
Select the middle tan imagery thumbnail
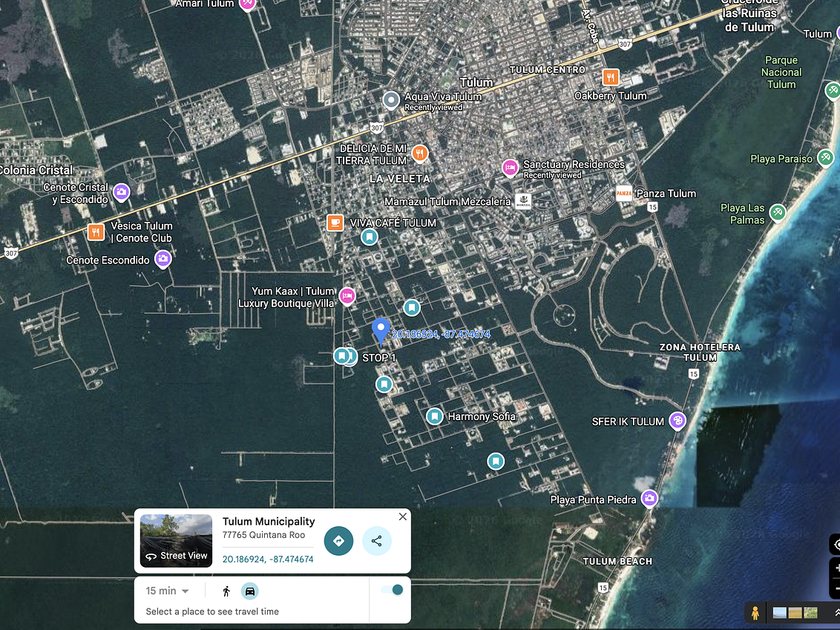pyautogui.click(x=795, y=612)
